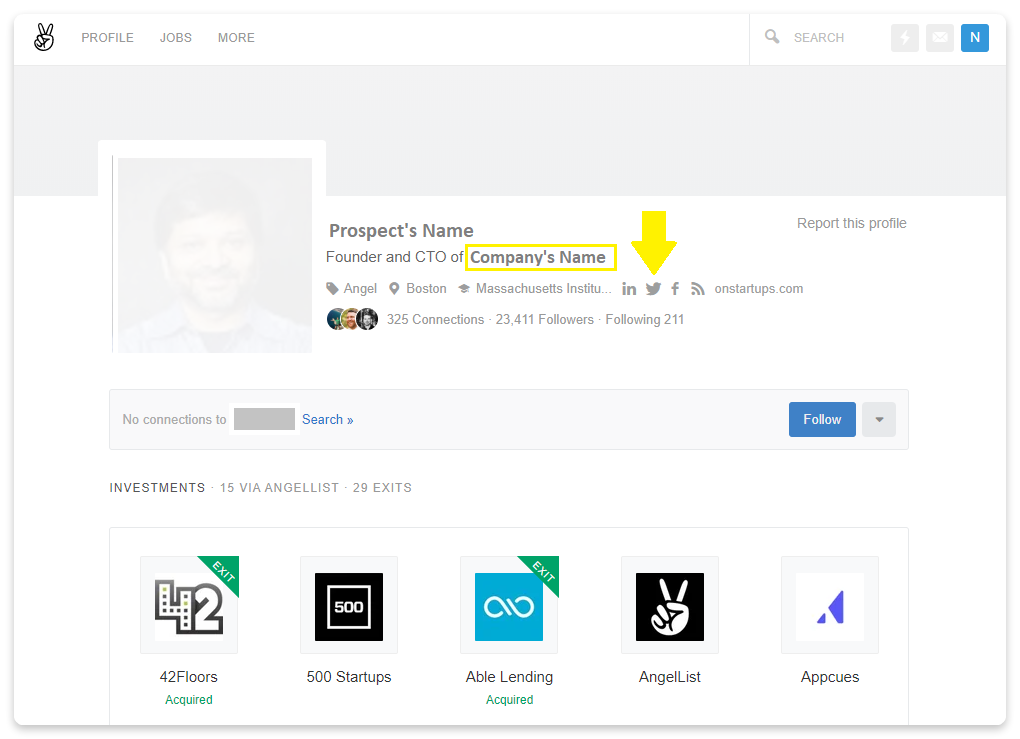
Task: Click Report this profile link
Action: point(852,223)
